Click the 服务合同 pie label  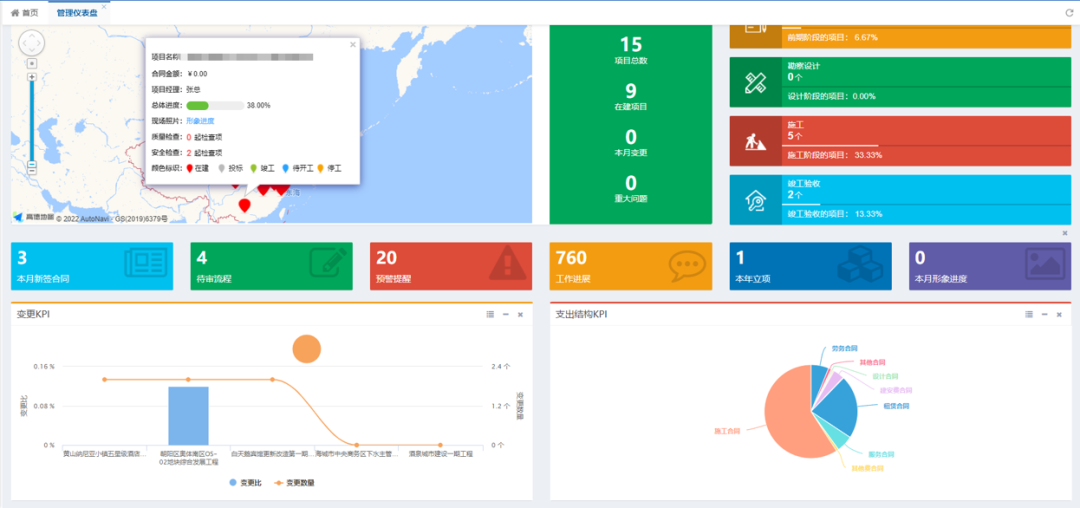[x=881, y=454]
